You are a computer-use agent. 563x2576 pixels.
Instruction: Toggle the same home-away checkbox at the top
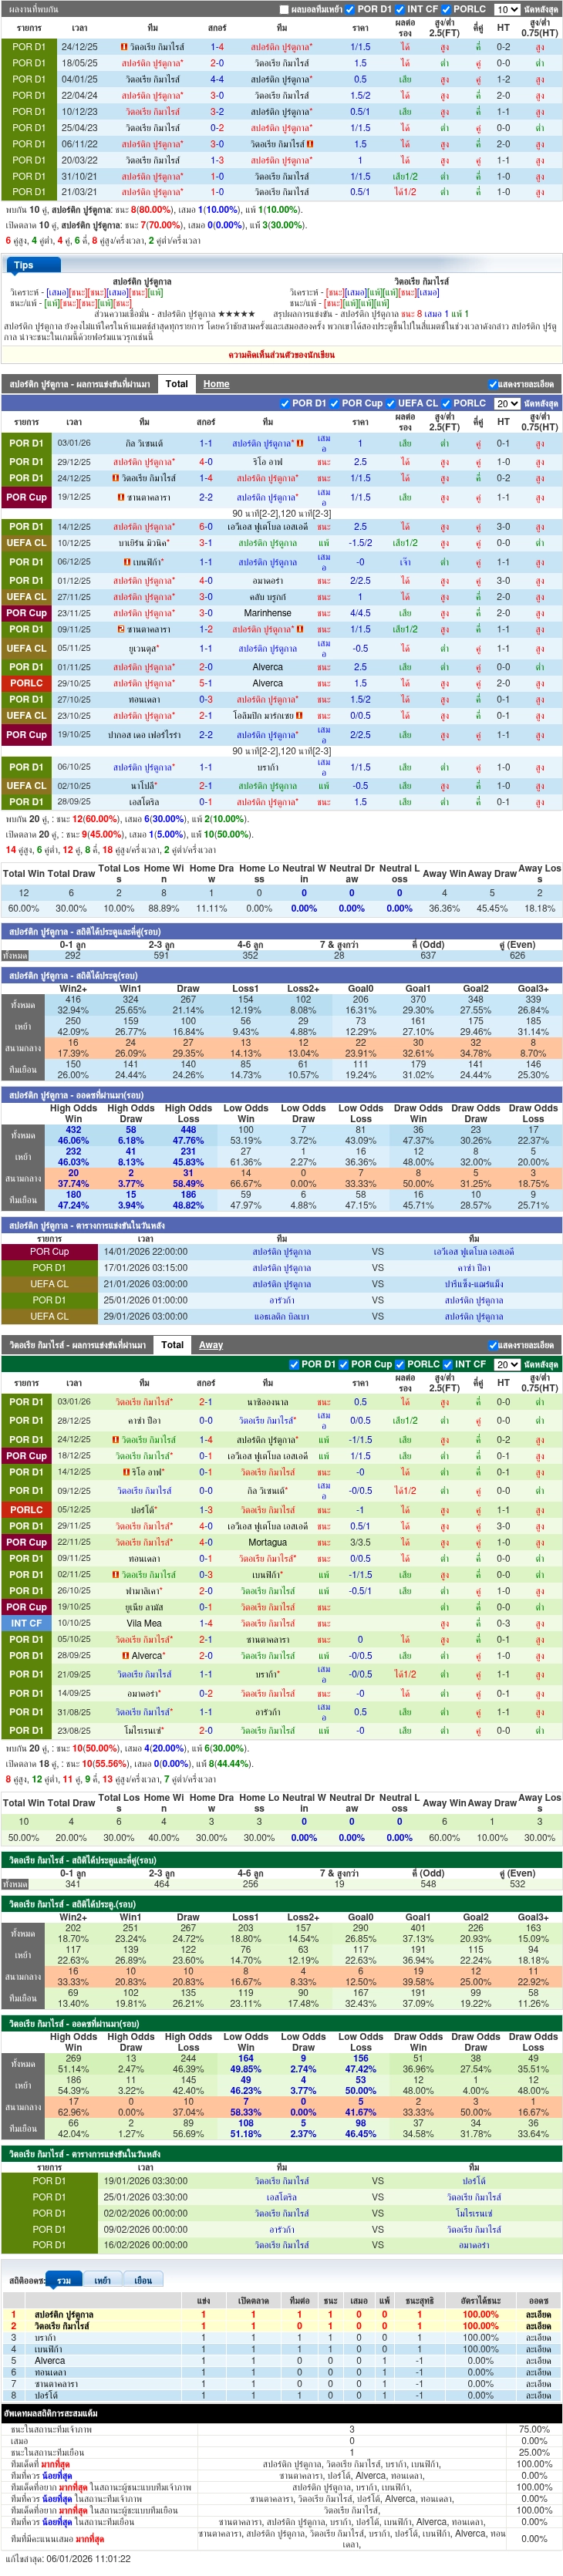pos(284,9)
